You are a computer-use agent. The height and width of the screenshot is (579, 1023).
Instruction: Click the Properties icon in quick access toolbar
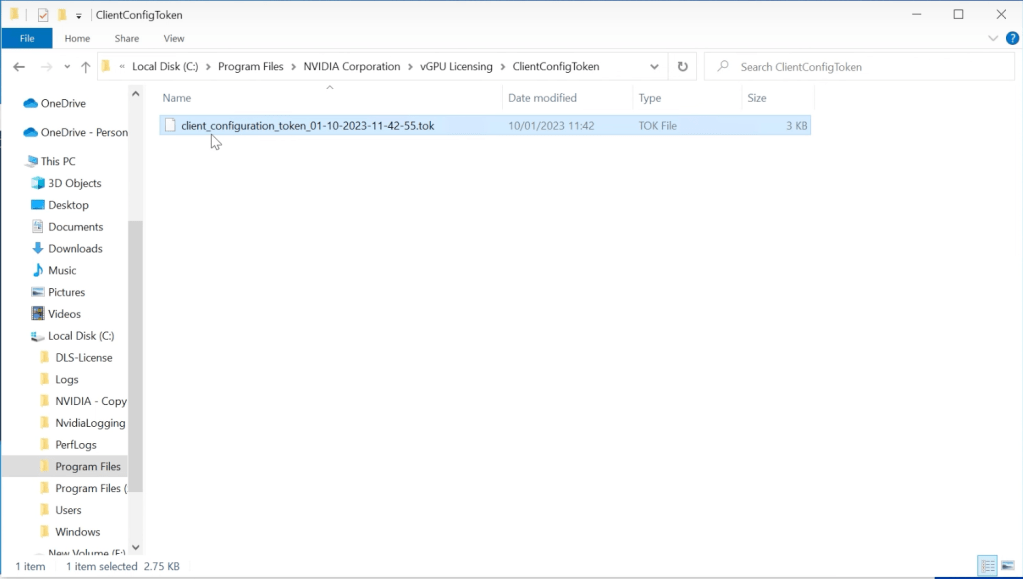point(43,15)
